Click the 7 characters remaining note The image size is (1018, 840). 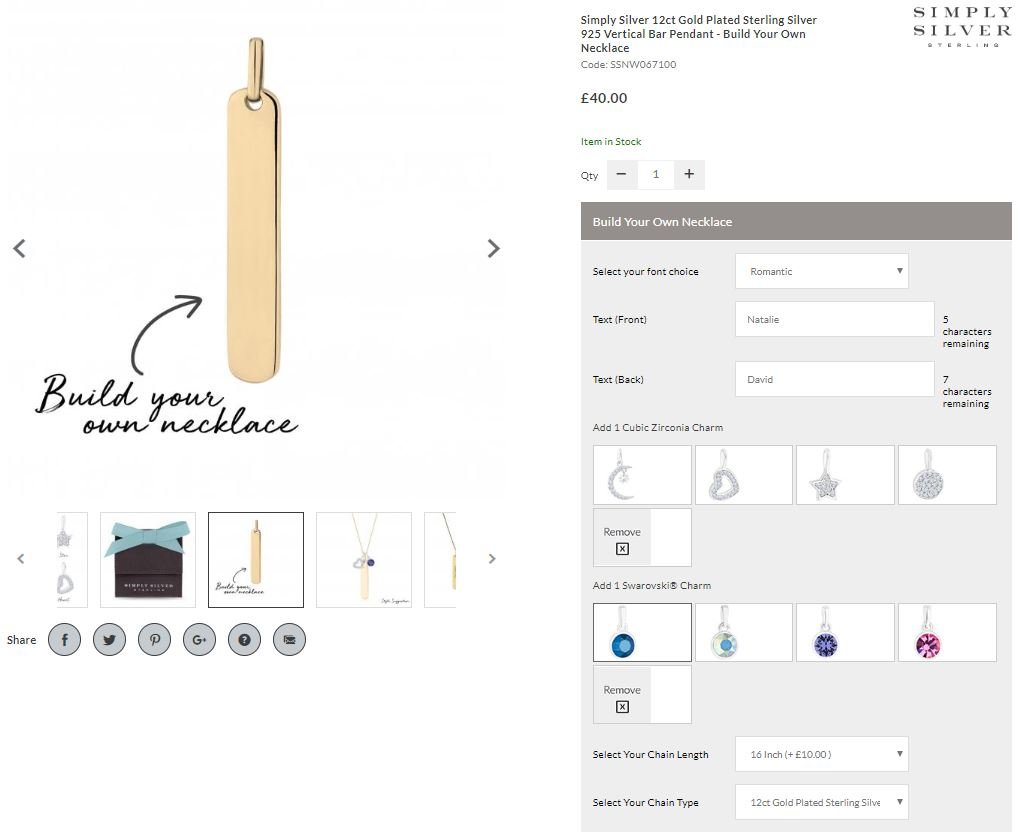pyautogui.click(x=967, y=391)
